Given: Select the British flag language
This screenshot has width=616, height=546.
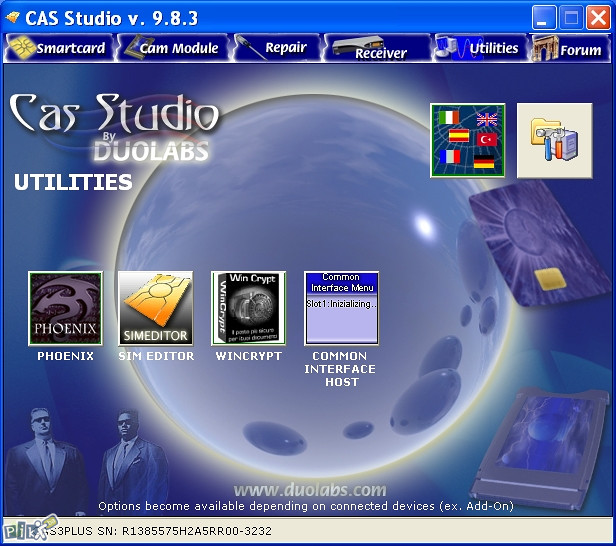Looking at the screenshot, I should click(x=487, y=119).
